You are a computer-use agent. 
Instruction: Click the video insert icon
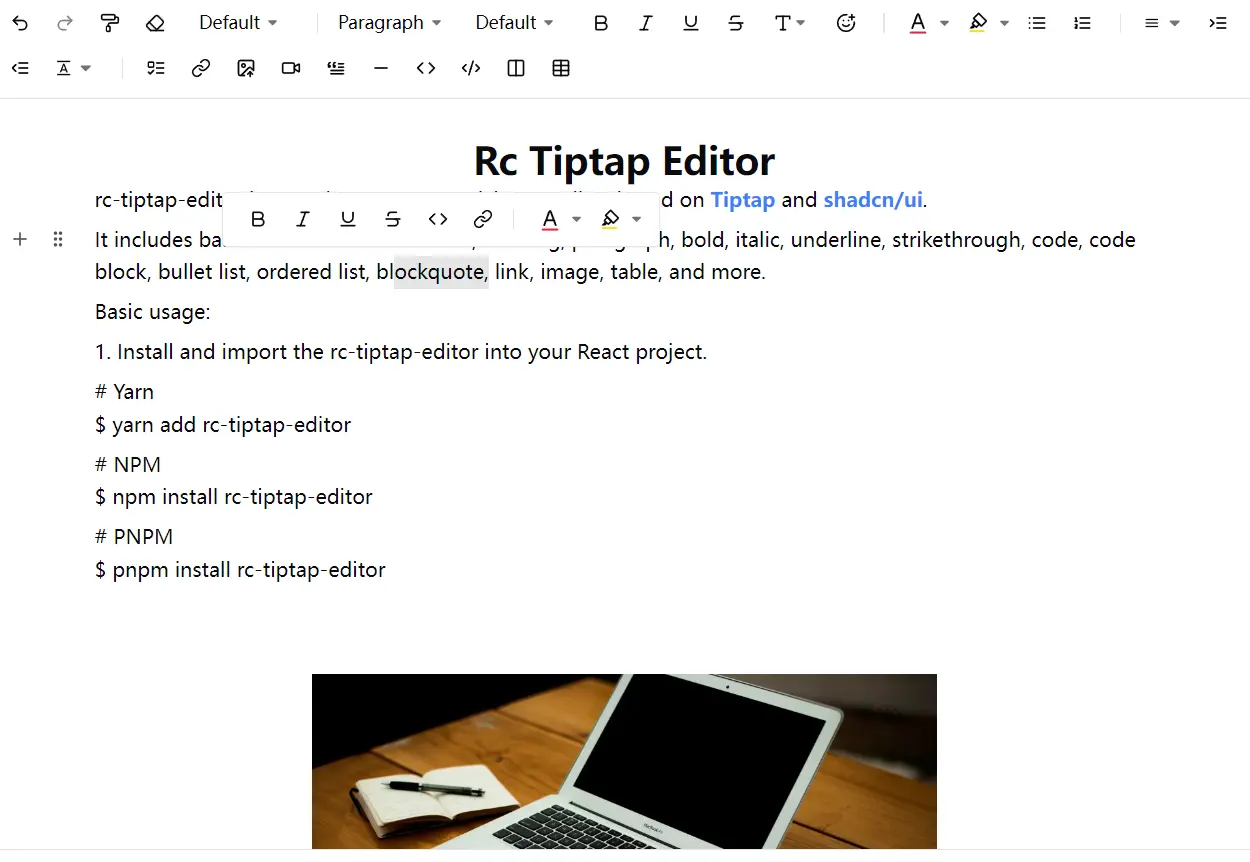291,68
